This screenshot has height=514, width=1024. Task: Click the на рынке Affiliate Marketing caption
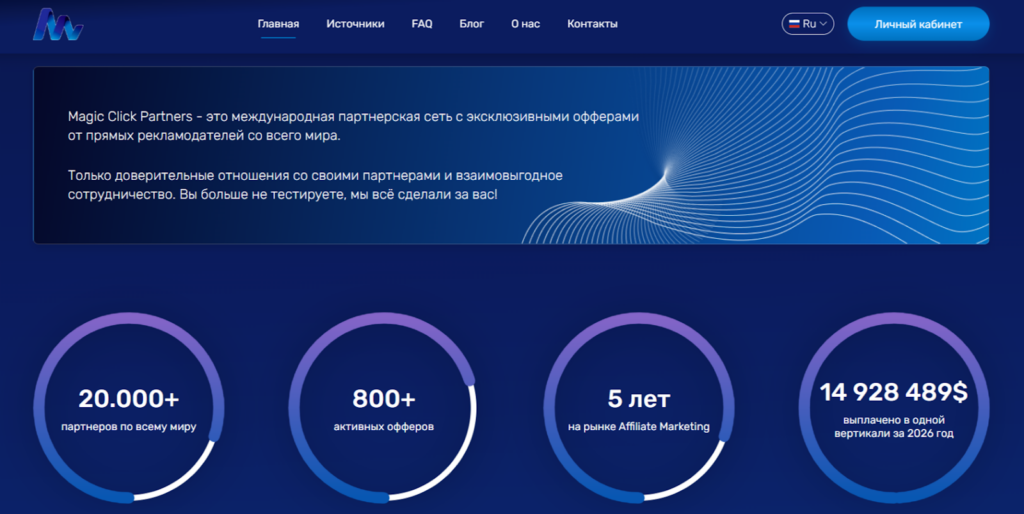638,427
